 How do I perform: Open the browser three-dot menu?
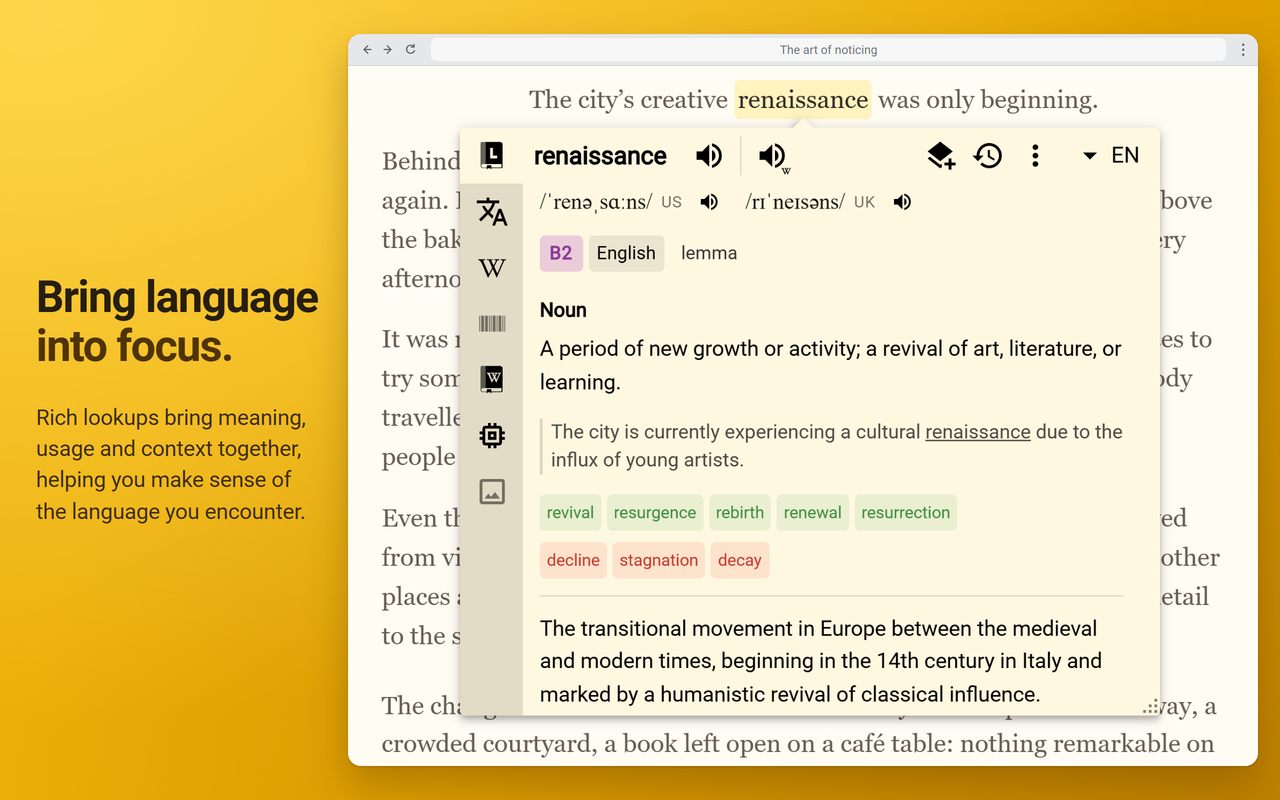pos(1243,49)
